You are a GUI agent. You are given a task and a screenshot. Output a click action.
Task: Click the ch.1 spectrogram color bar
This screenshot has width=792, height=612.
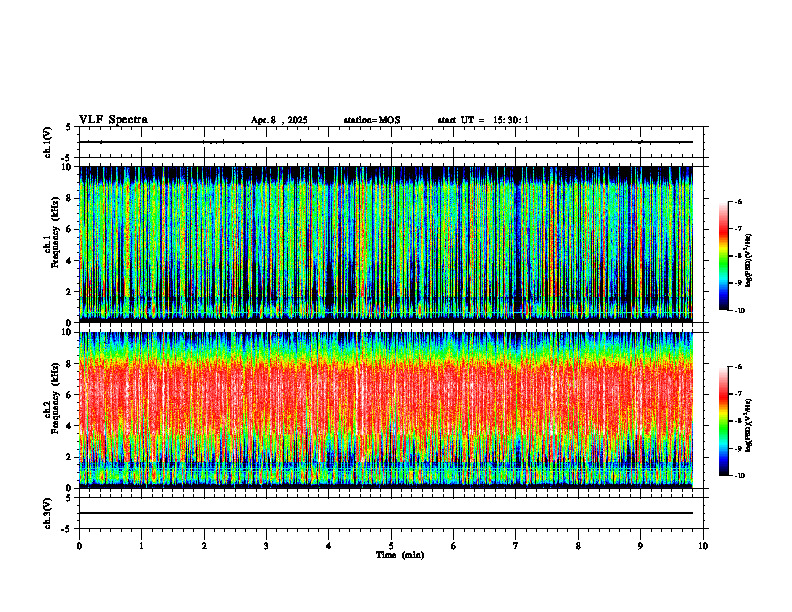click(723, 256)
